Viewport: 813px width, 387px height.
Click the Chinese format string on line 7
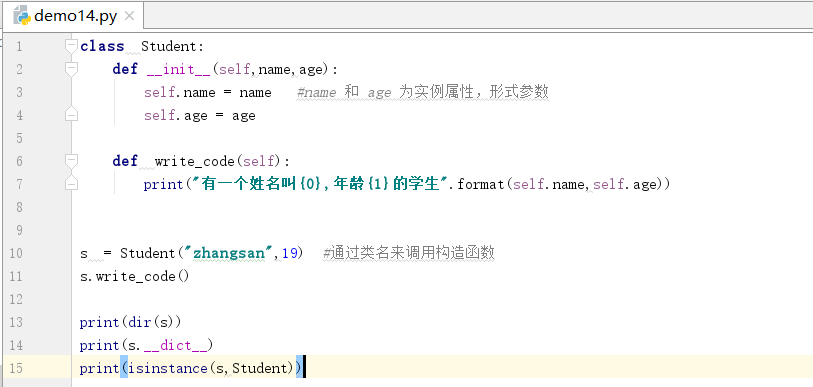click(x=320, y=184)
